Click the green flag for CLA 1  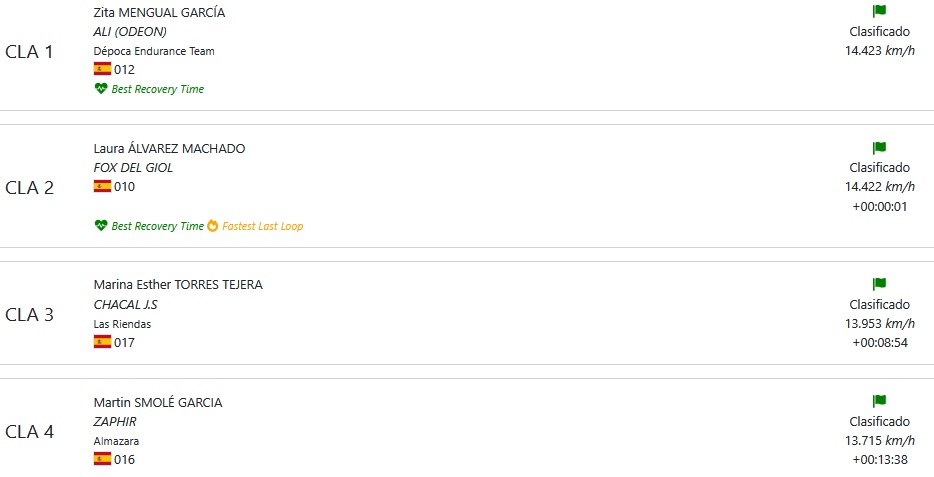pyautogui.click(x=879, y=11)
